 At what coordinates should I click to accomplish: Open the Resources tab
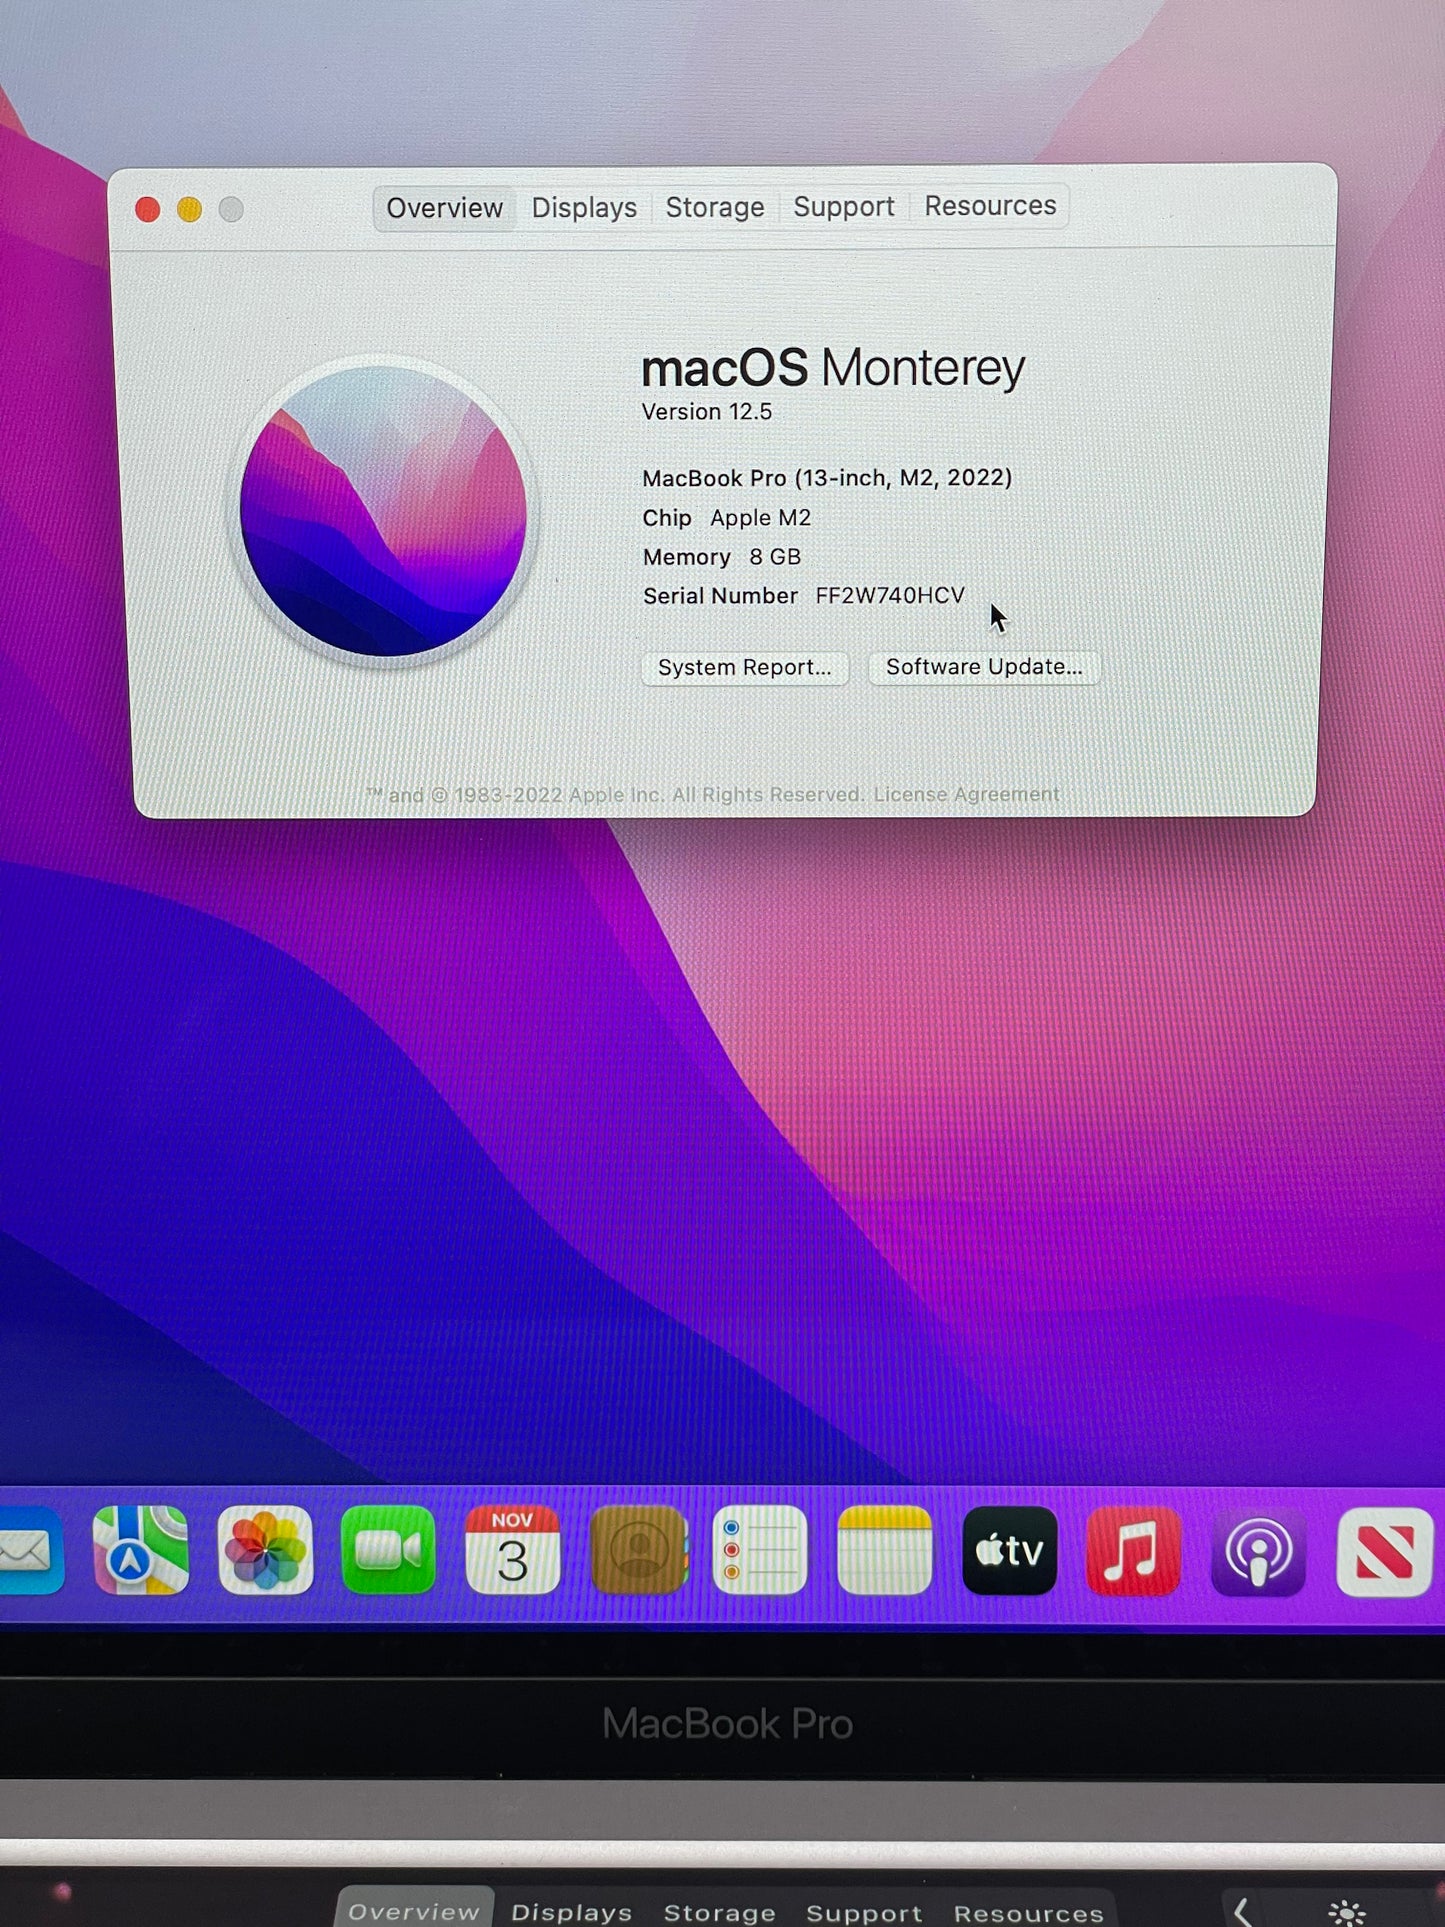click(x=990, y=205)
